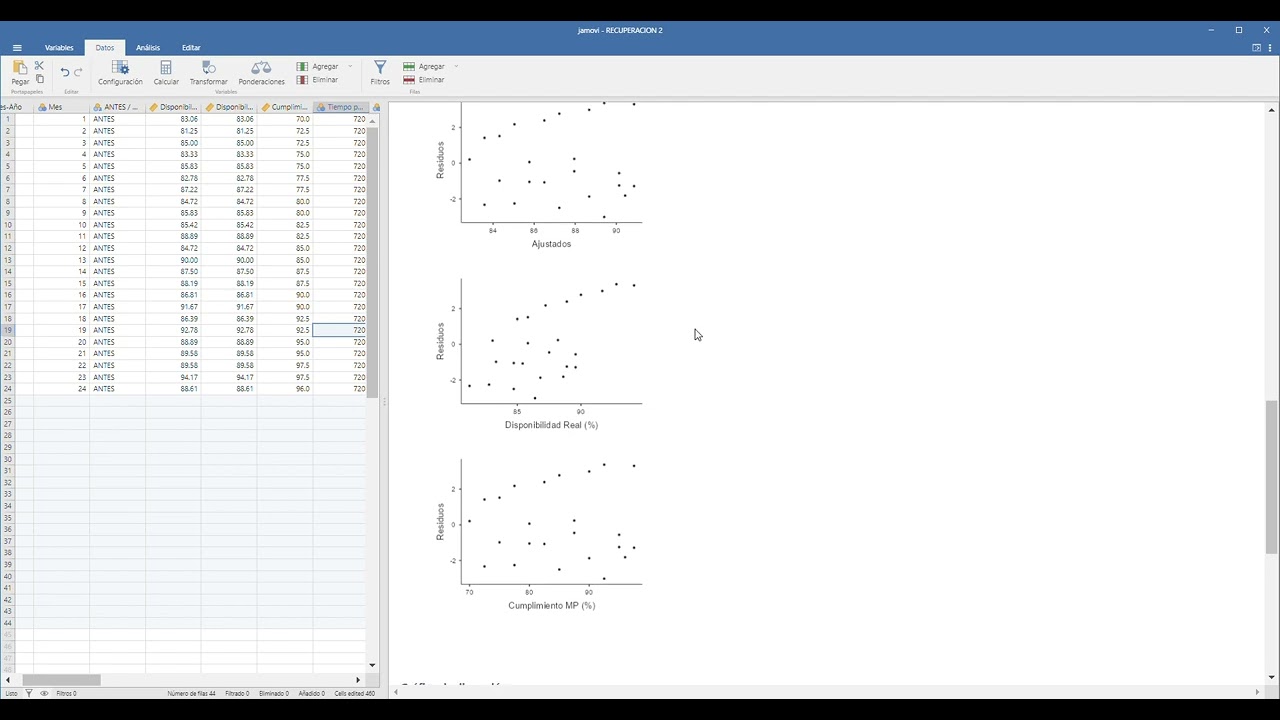The height and width of the screenshot is (720, 1280).
Task: Paste with the Pegar clipboard icon
Action: coord(20,72)
